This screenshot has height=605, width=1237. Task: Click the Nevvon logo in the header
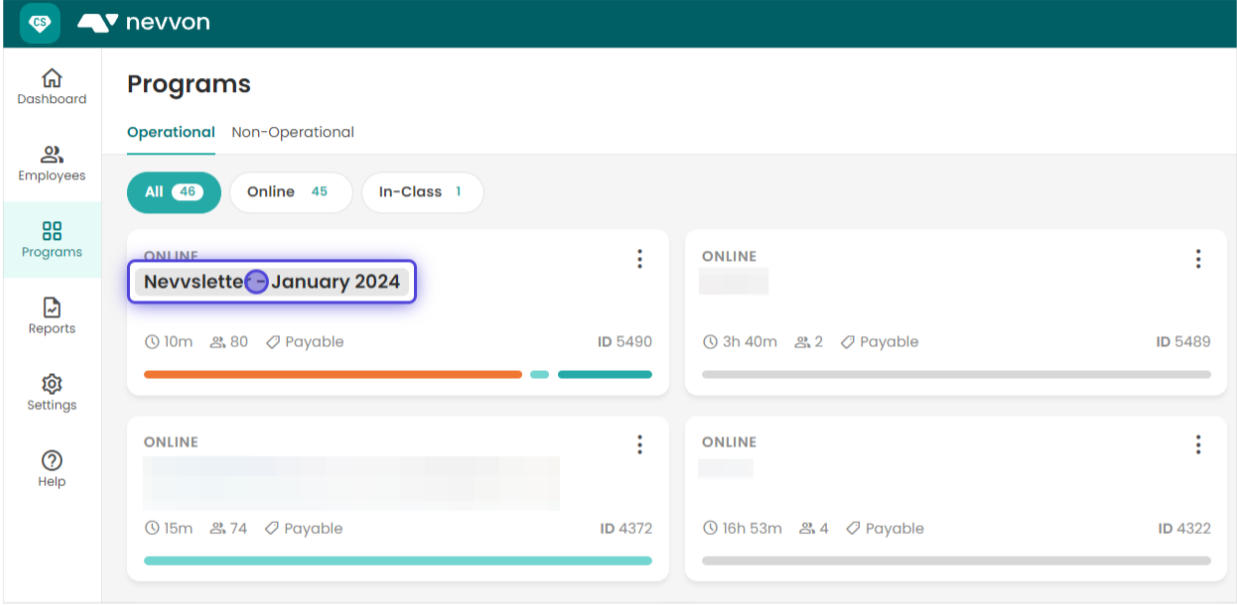pos(144,22)
